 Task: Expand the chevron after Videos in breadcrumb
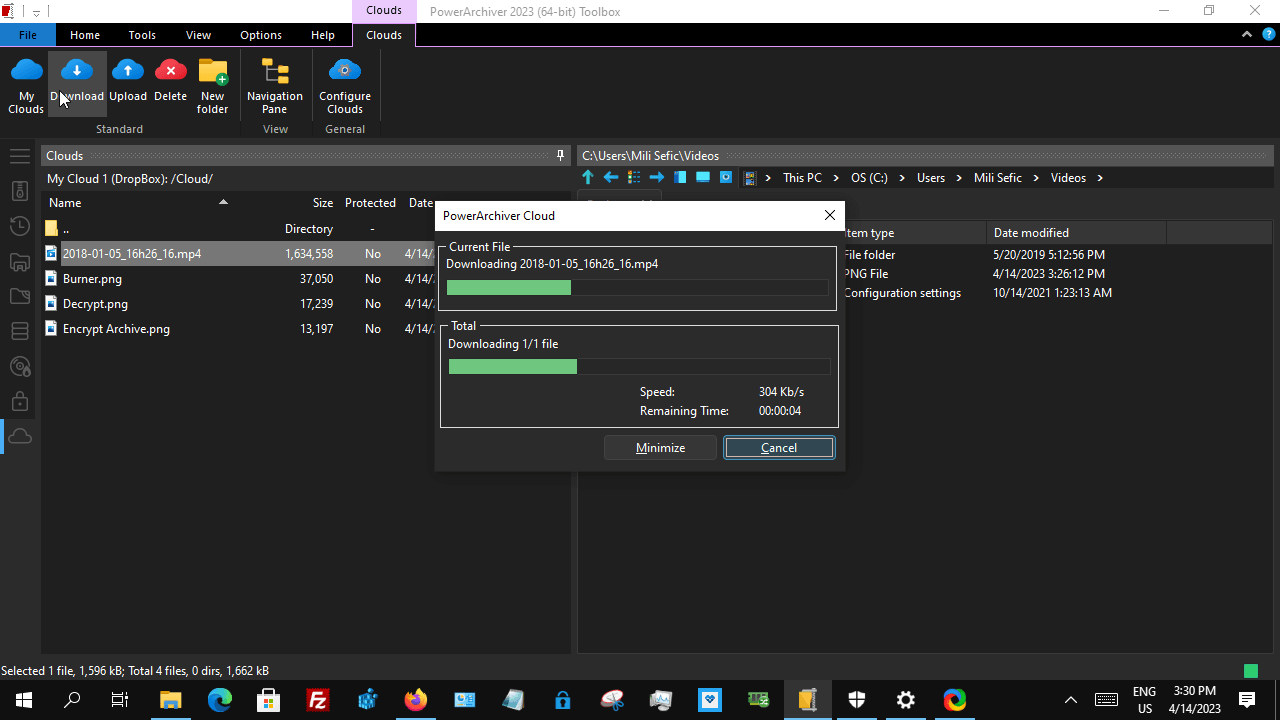1100,178
